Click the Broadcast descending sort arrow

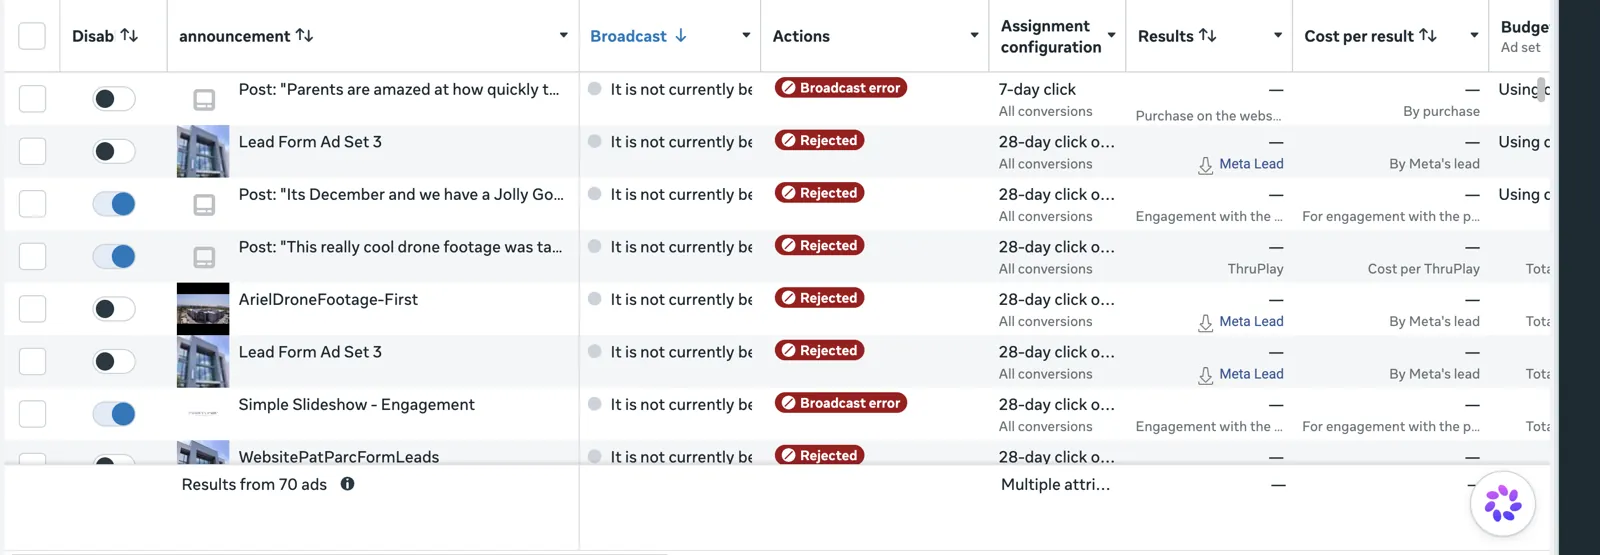pyautogui.click(x=681, y=36)
